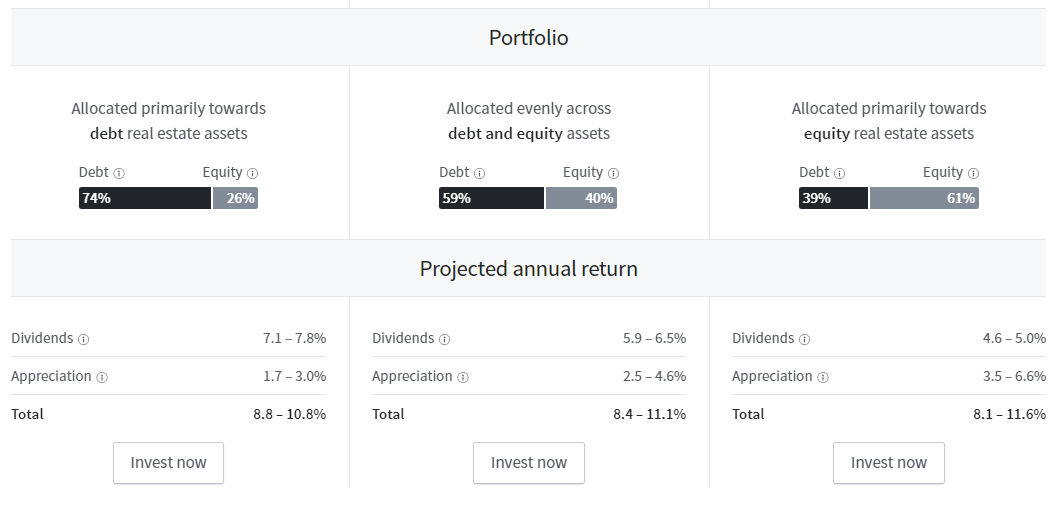Show Appreciation info for 1.7 – 3.0% row
Screen dimensions: 1058x529
point(102,377)
